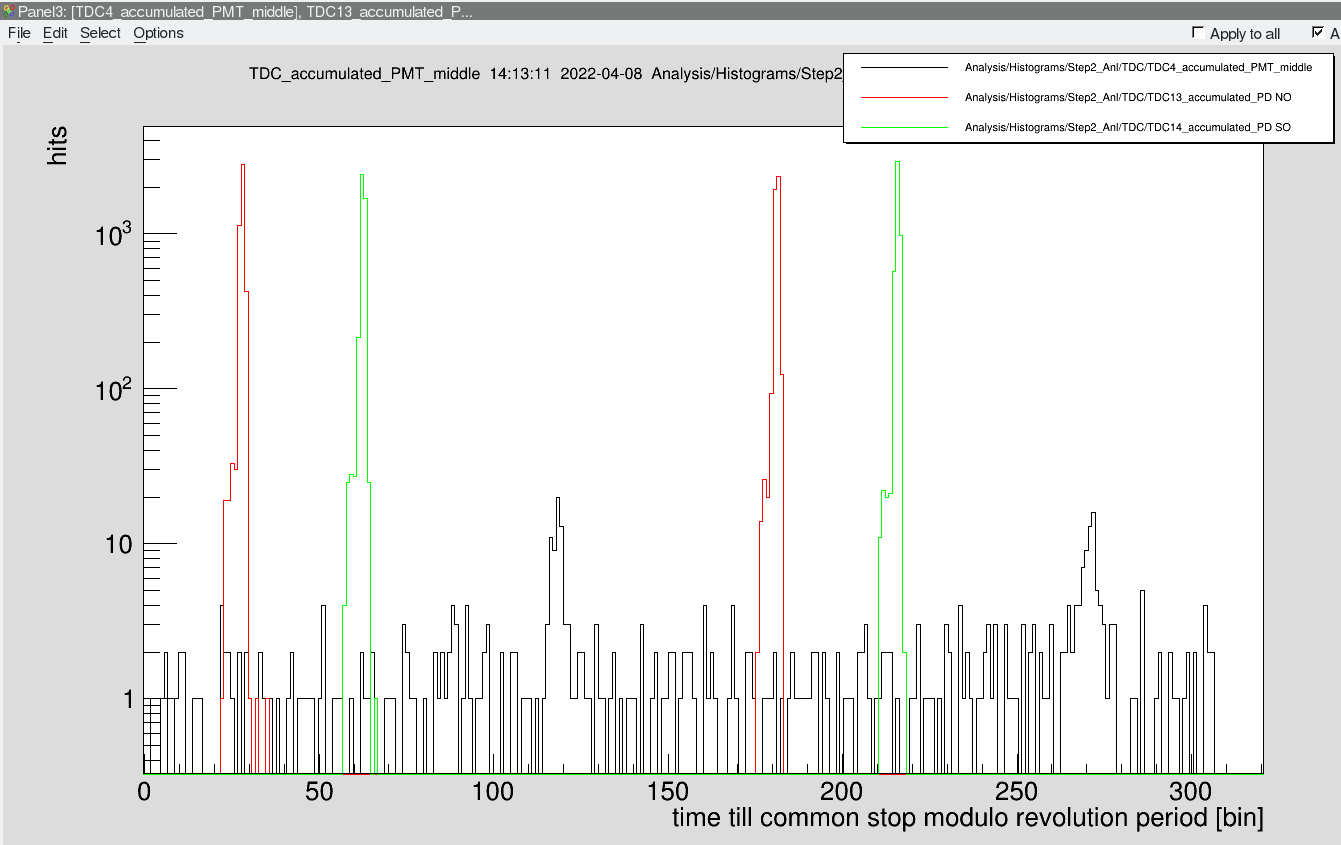Click the Panel3 window icon in title bar
This screenshot has width=1341, height=845.
pos(9,11)
